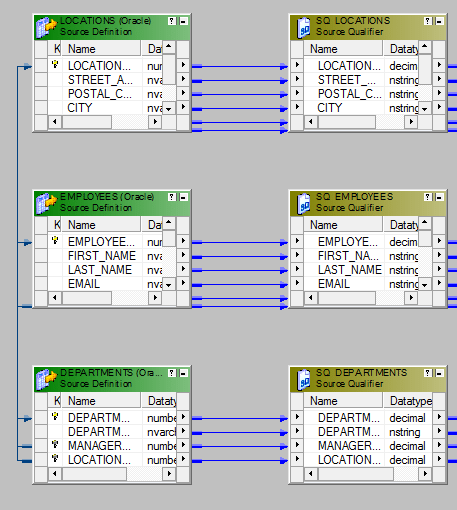Click vertical scroll up arrow in SQ_EMPLOYEES

click(425, 223)
